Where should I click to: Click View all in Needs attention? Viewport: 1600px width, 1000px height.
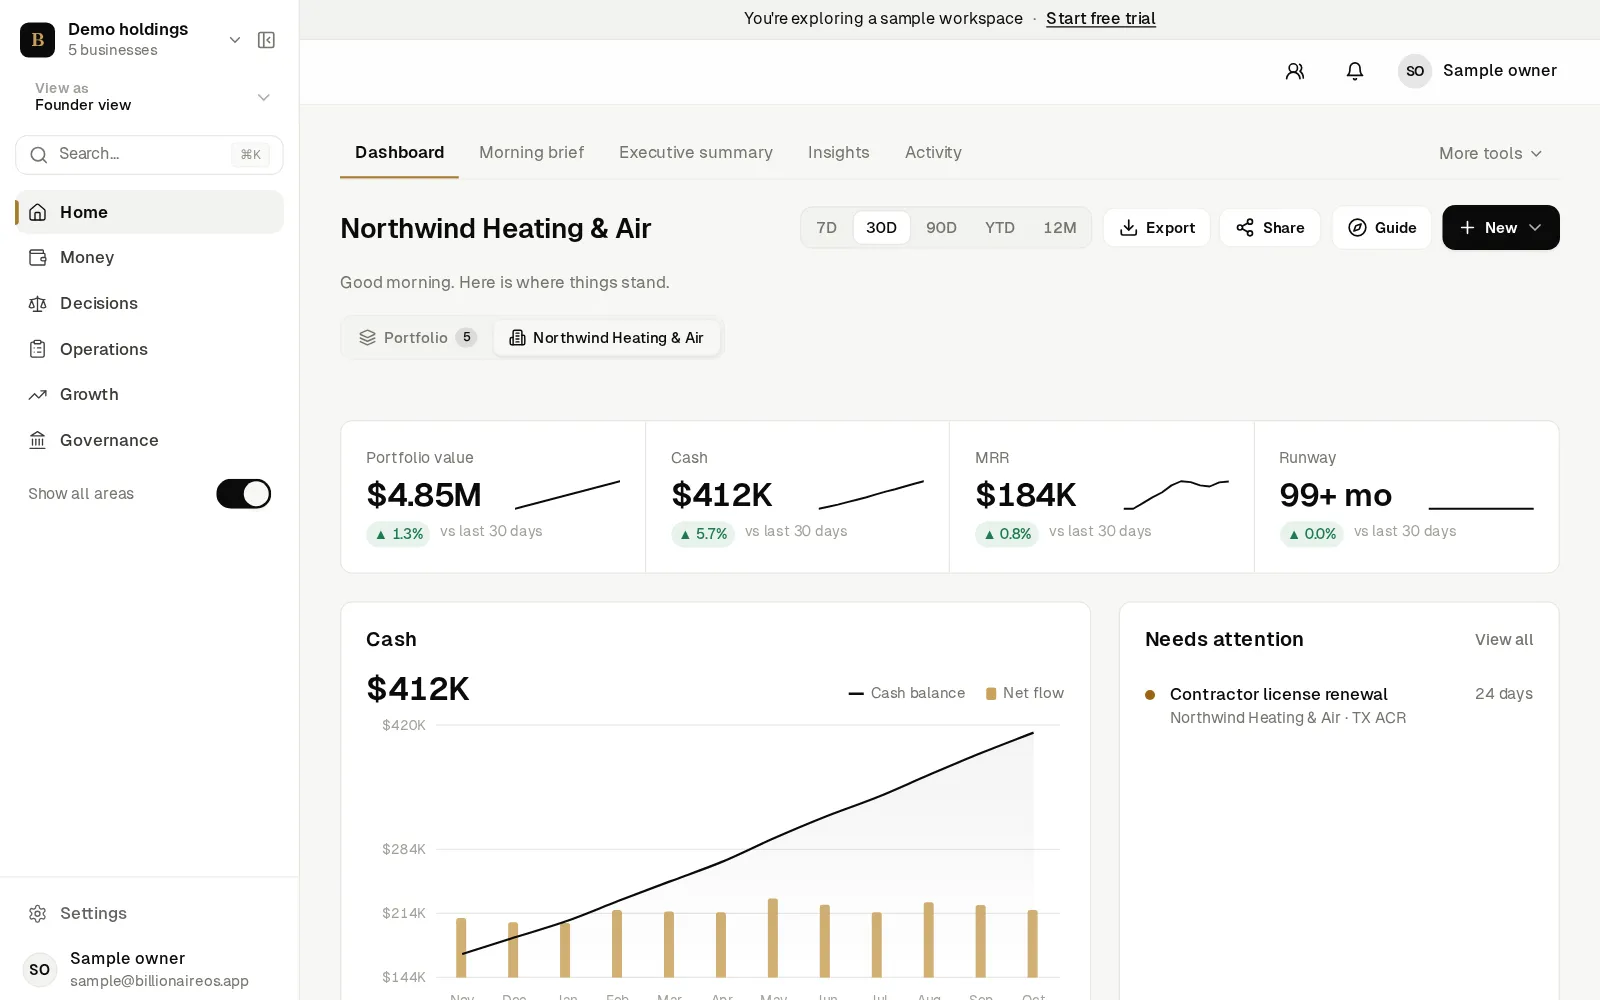(1504, 640)
